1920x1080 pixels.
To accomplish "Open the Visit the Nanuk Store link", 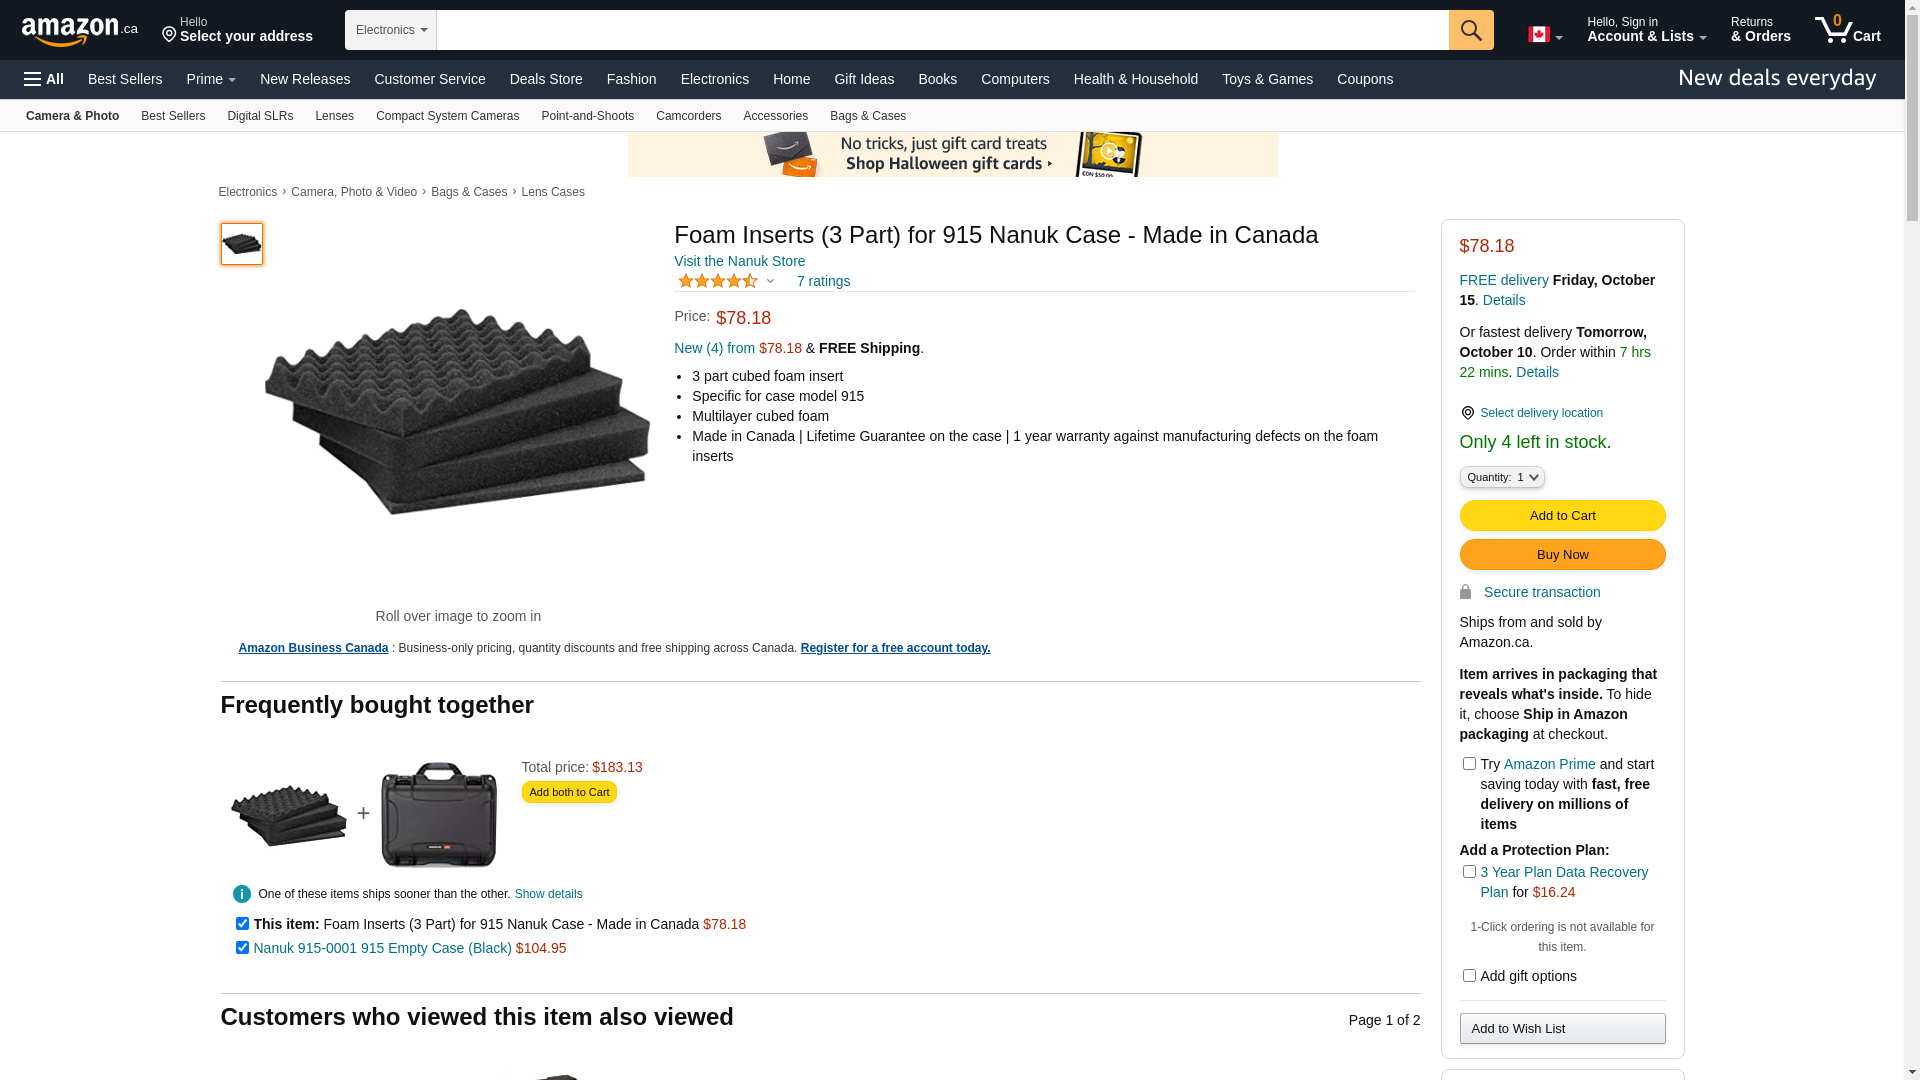I will (739, 261).
